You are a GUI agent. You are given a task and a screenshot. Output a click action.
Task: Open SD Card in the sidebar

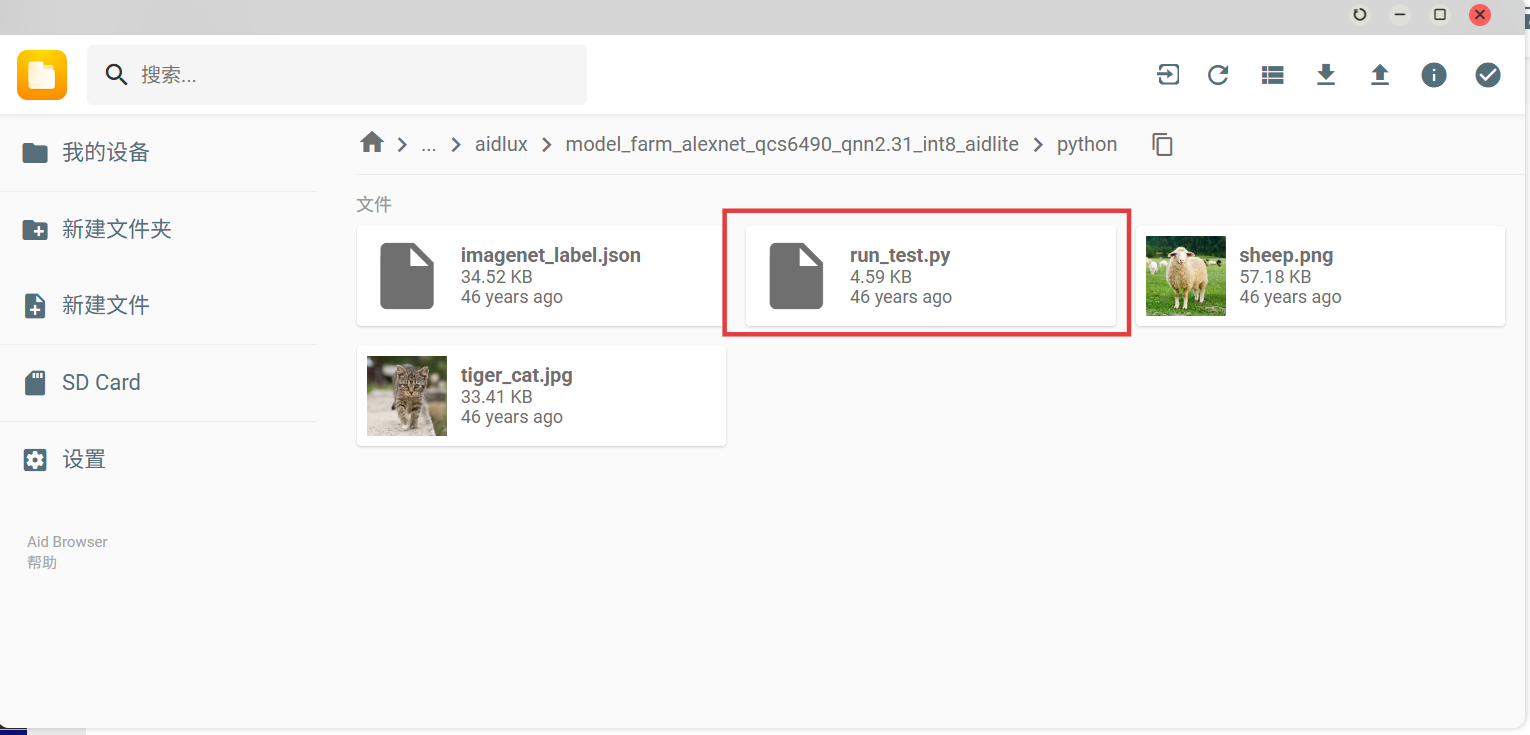pos(100,382)
